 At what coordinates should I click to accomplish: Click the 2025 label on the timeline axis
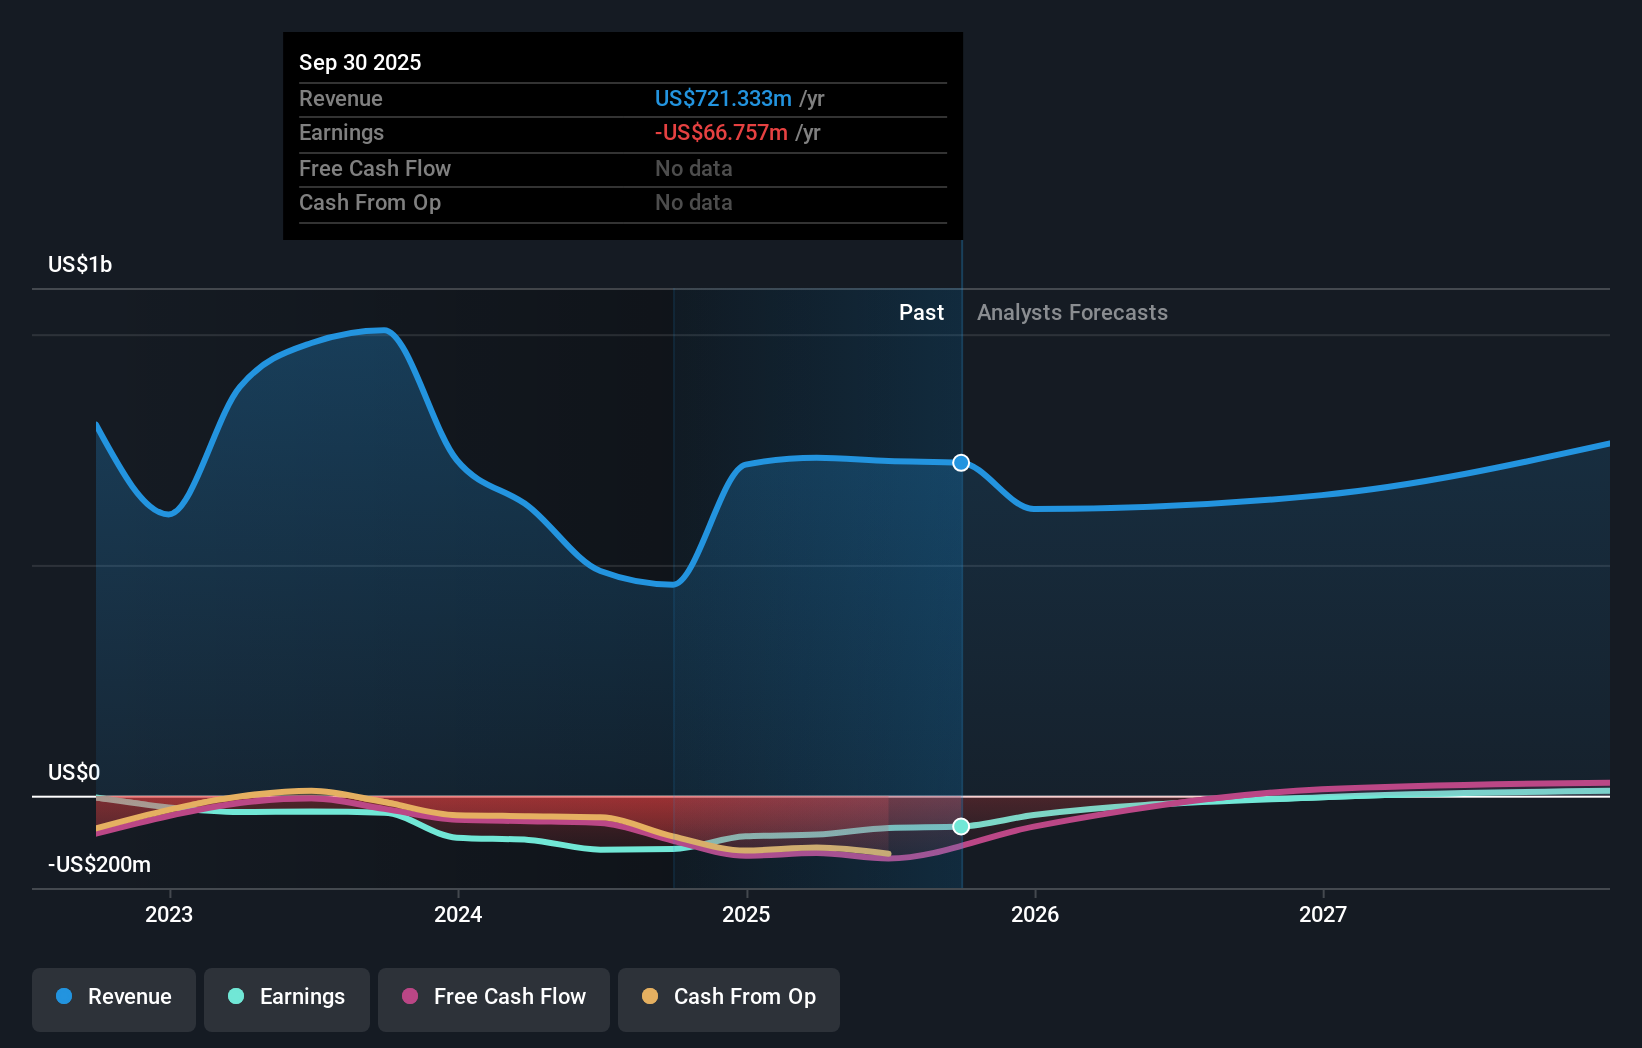point(747,914)
